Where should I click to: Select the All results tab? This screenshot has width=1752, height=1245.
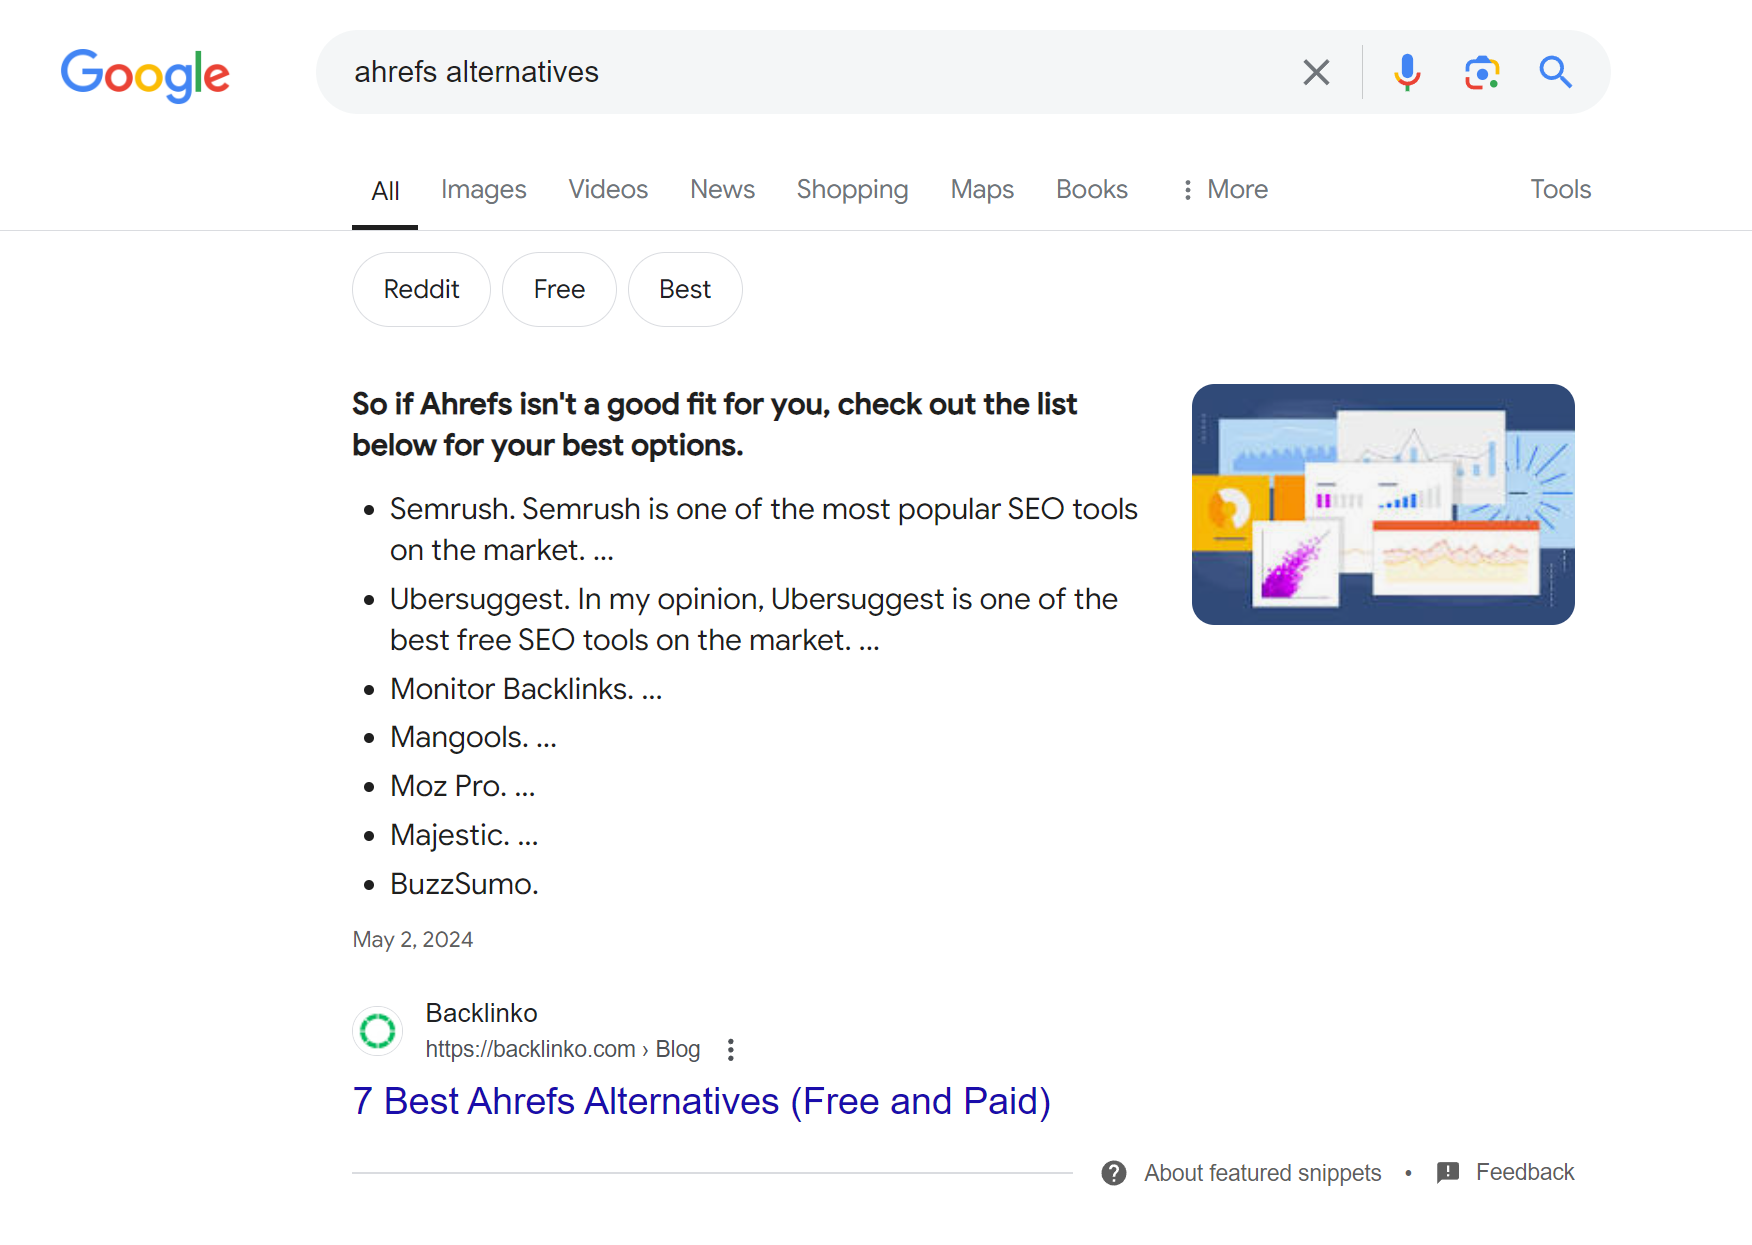click(x=385, y=191)
